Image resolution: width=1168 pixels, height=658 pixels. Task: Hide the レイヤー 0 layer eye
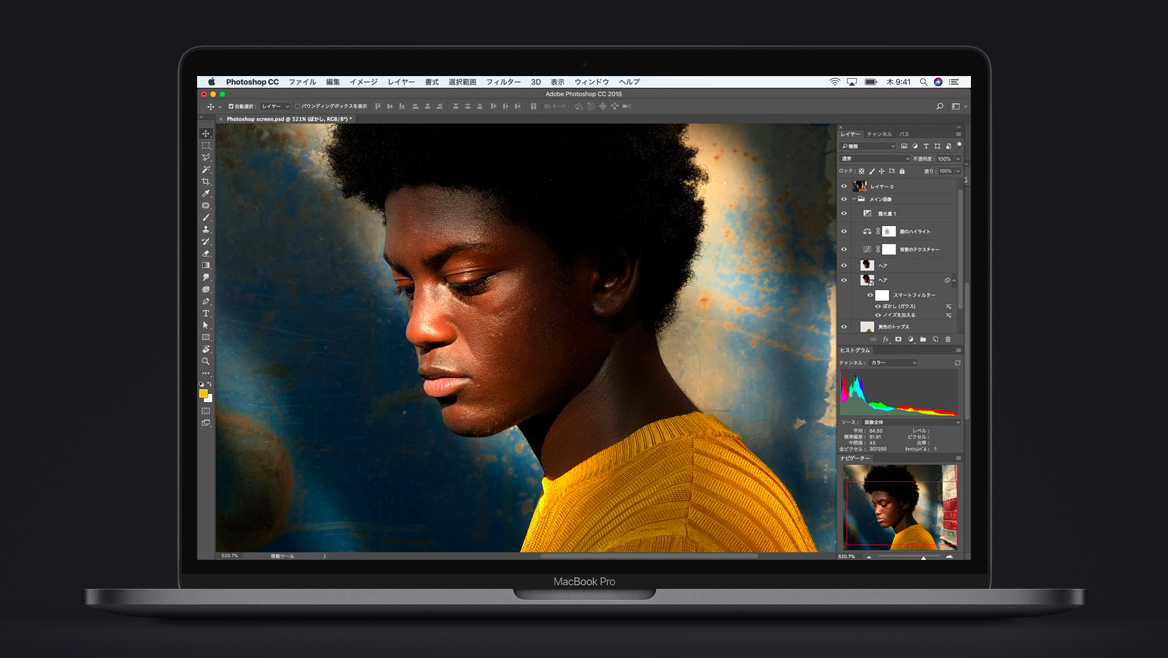tap(844, 186)
